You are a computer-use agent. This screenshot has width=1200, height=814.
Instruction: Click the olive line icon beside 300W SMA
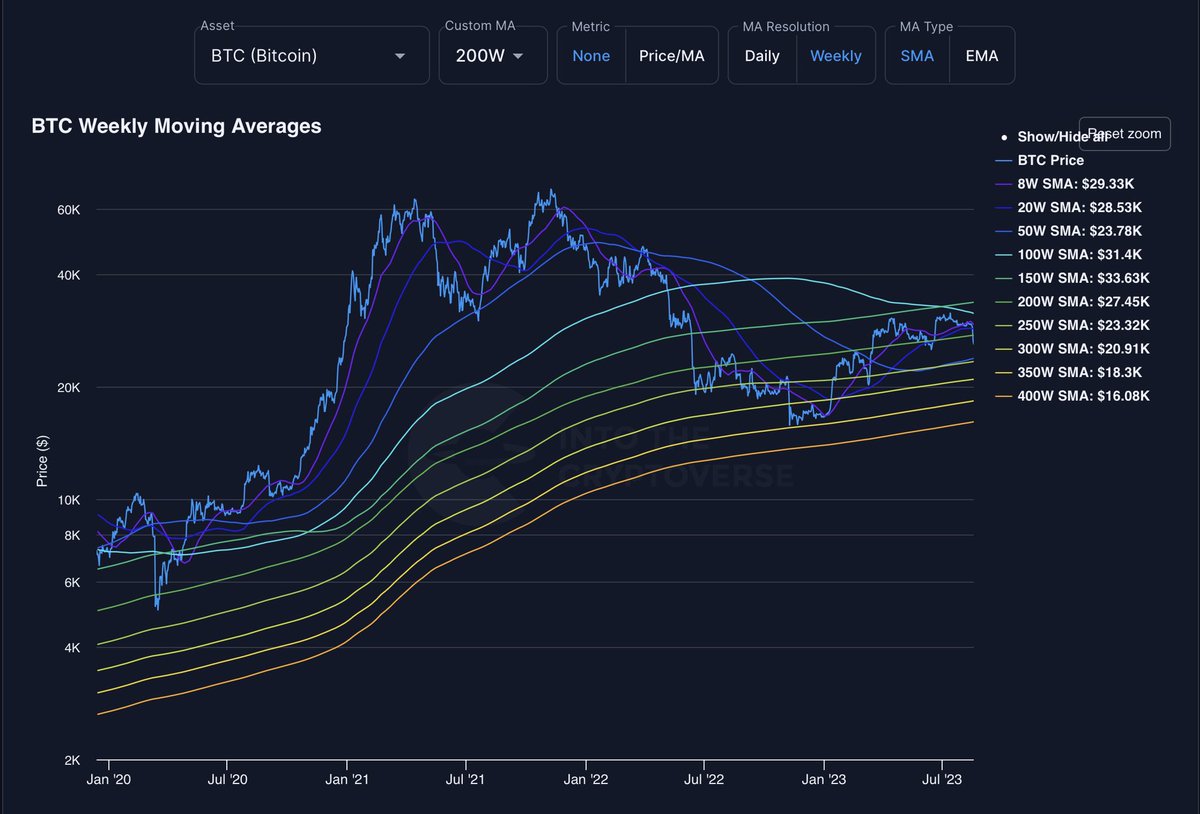pyautogui.click(x=1001, y=348)
